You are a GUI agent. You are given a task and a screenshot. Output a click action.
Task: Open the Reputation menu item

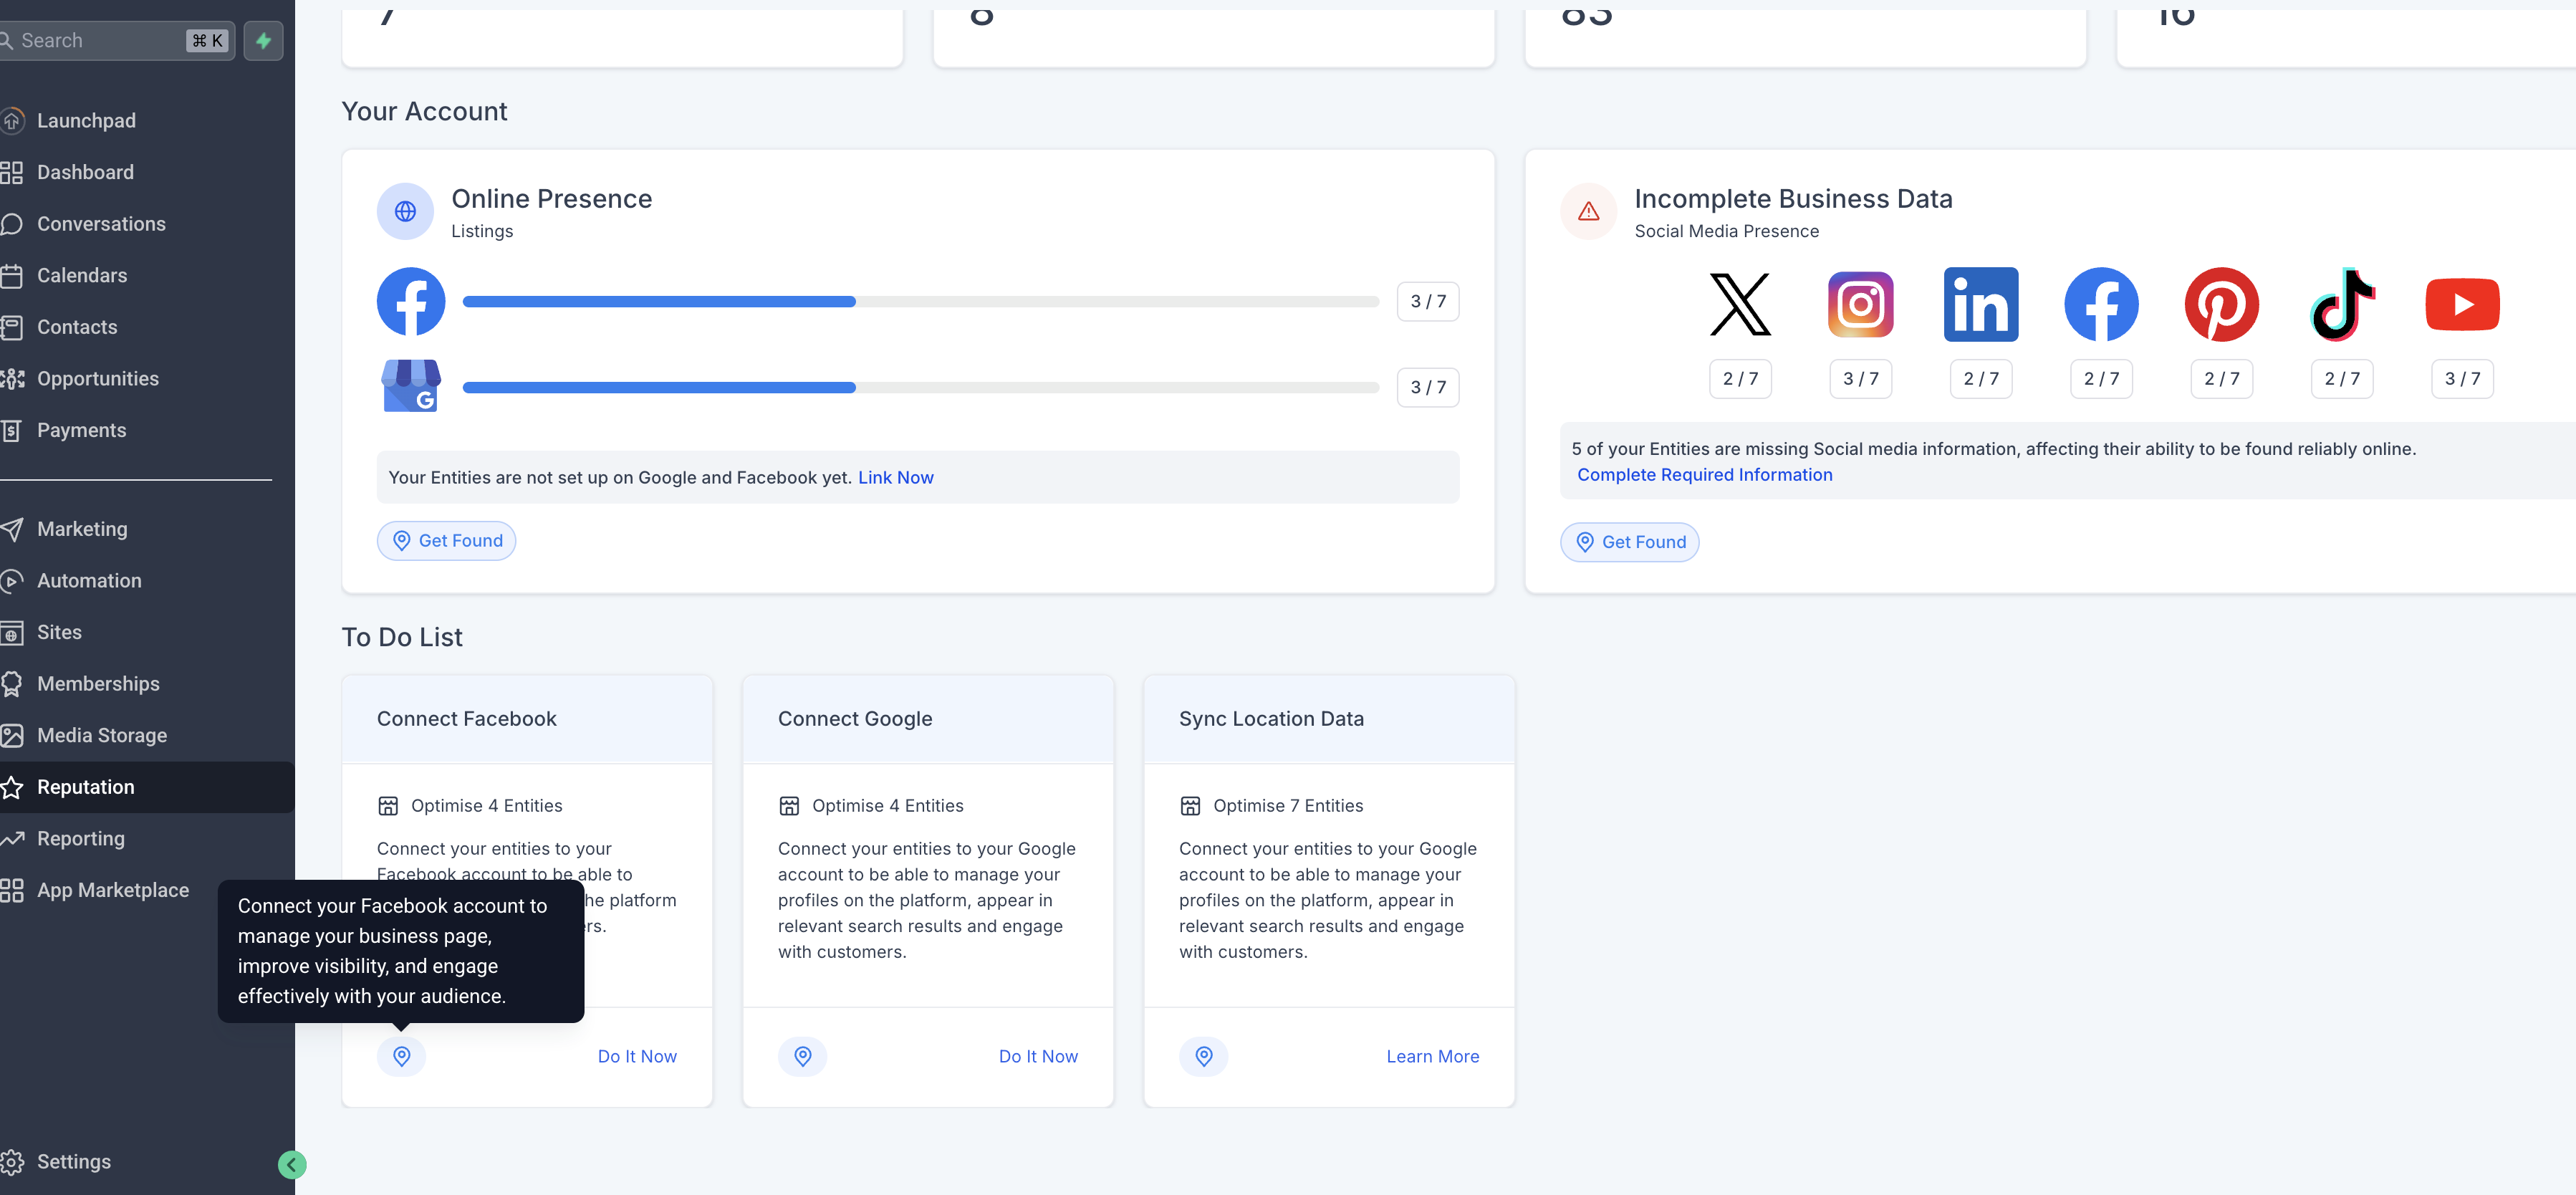coord(86,787)
